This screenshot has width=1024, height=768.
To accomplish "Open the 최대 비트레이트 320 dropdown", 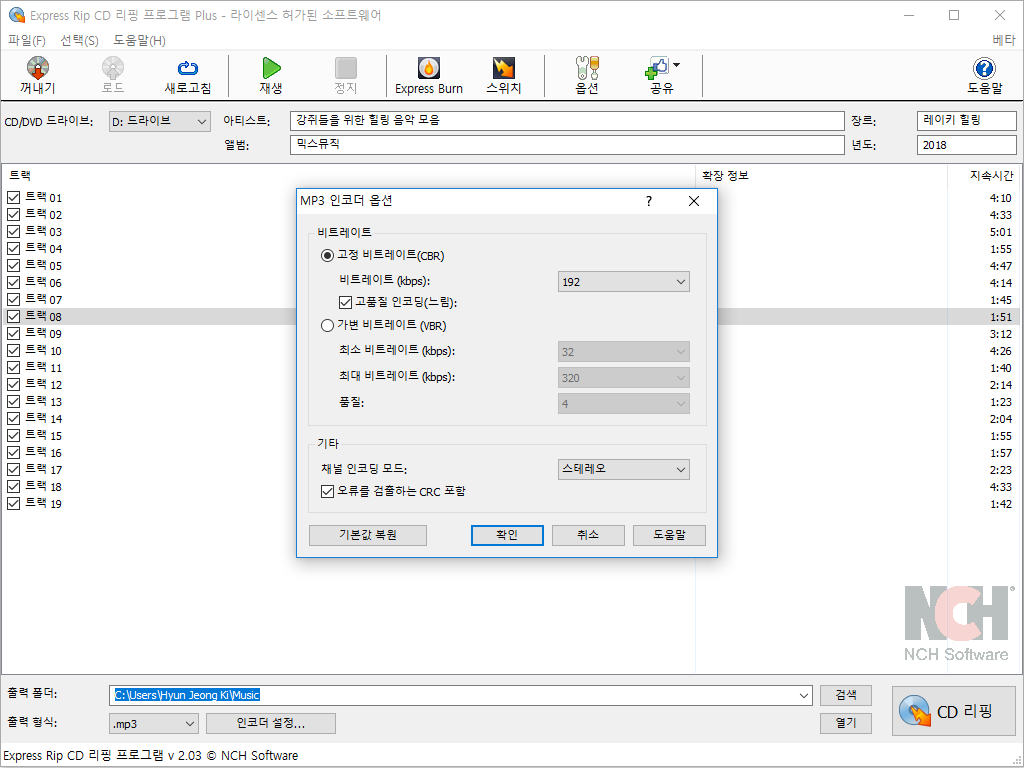I will coord(624,377).
